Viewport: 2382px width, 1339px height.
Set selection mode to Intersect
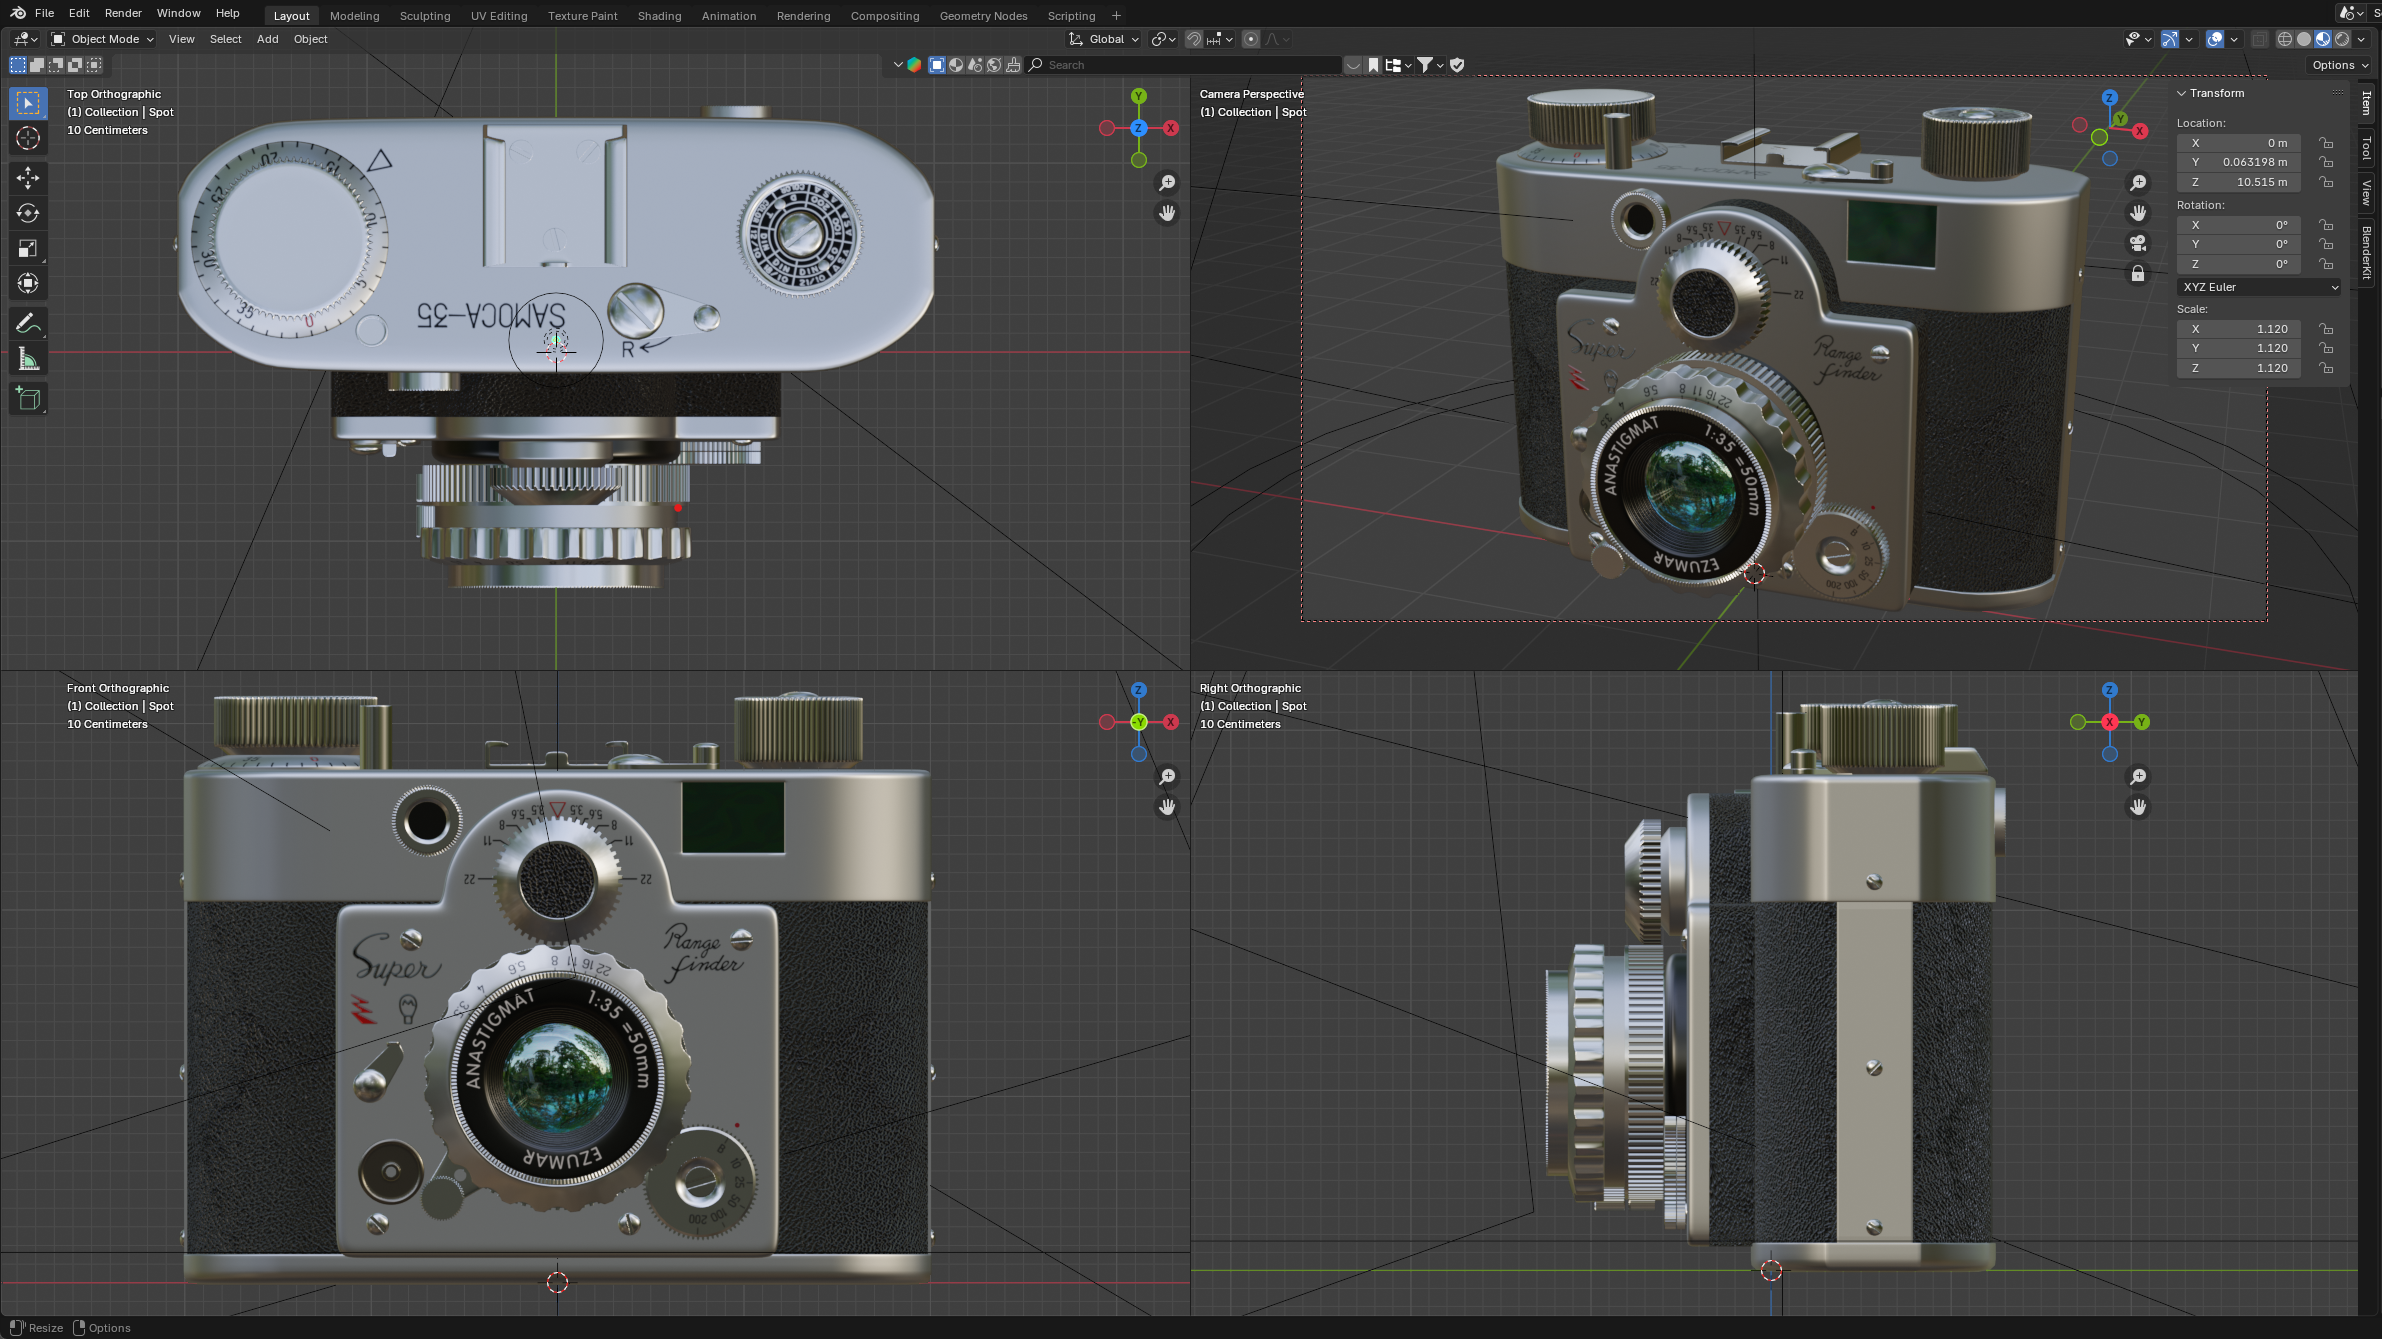click(94, 65)
